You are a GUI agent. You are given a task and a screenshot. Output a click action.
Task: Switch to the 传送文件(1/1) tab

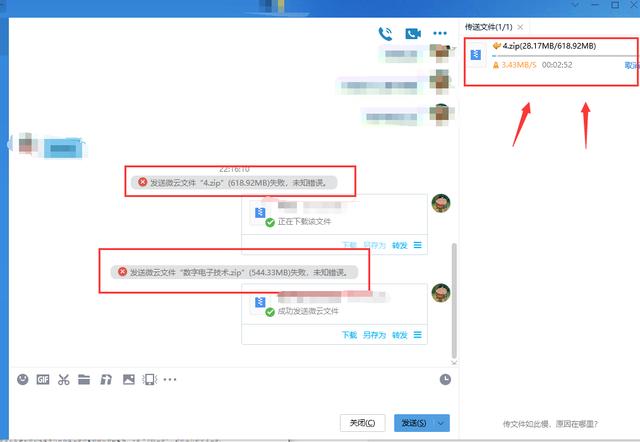pyautogui.click(x=489, y=27)
